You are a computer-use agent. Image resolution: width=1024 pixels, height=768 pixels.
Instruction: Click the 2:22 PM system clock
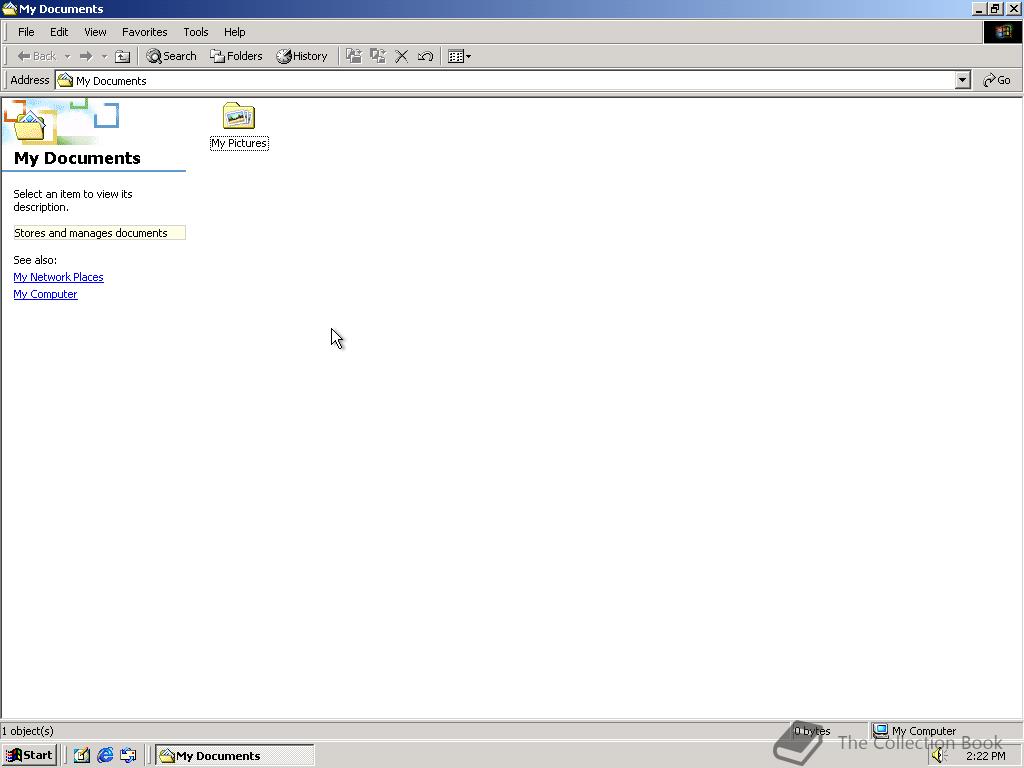(x=985, y=756)
